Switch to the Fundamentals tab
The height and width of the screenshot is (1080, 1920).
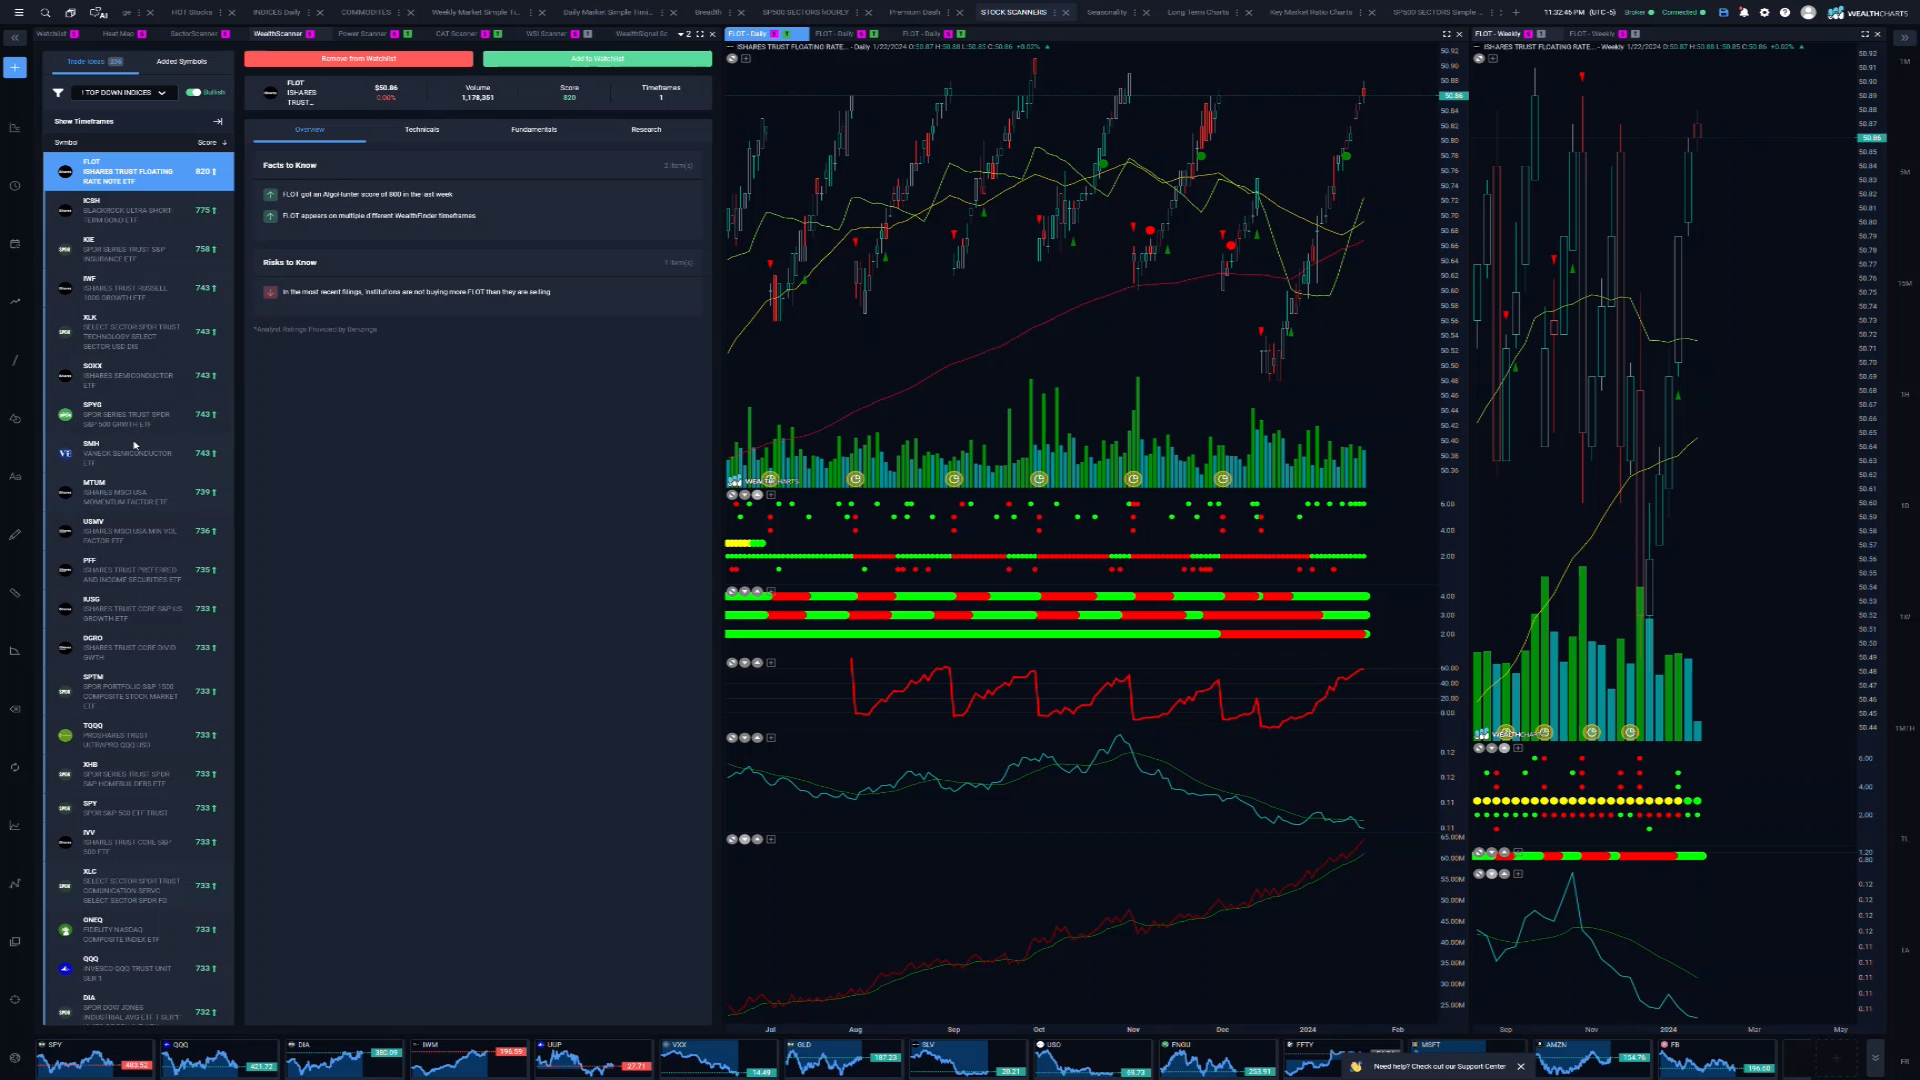click(x=534, y=130)
